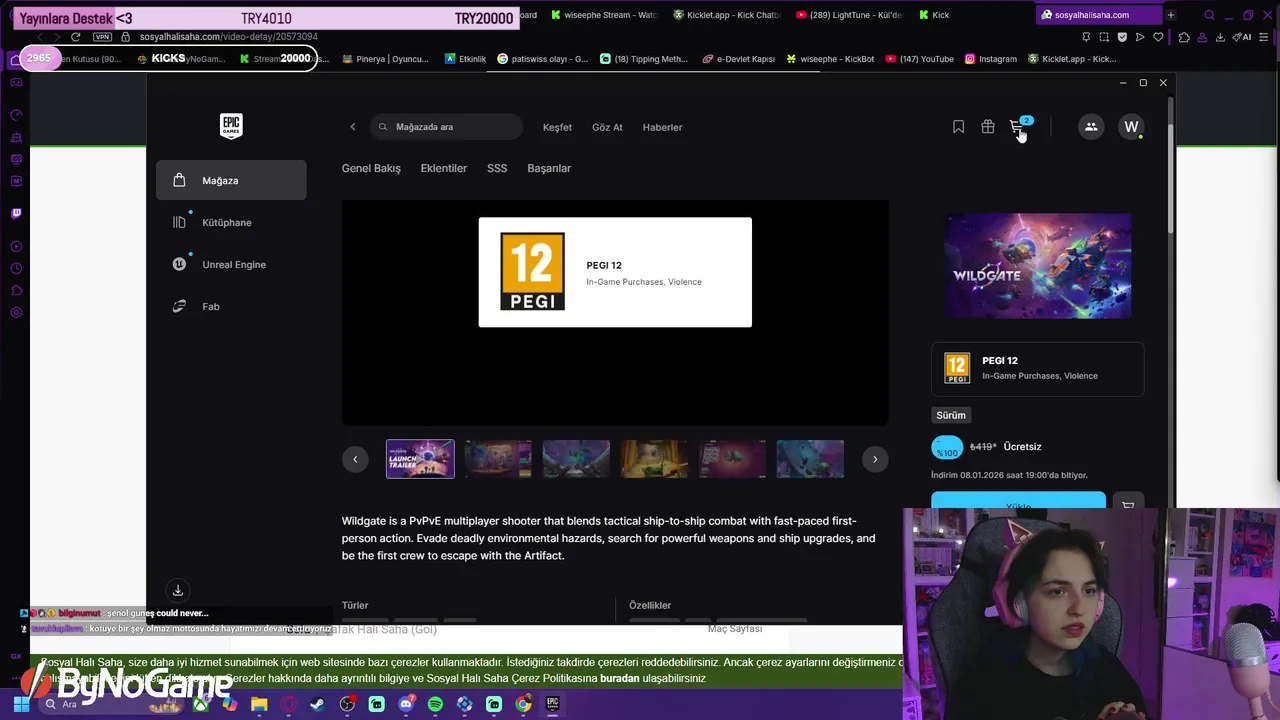Open a new browser tab
Viewport: 1280px width, 720px height.
[x=1170, y=15]
